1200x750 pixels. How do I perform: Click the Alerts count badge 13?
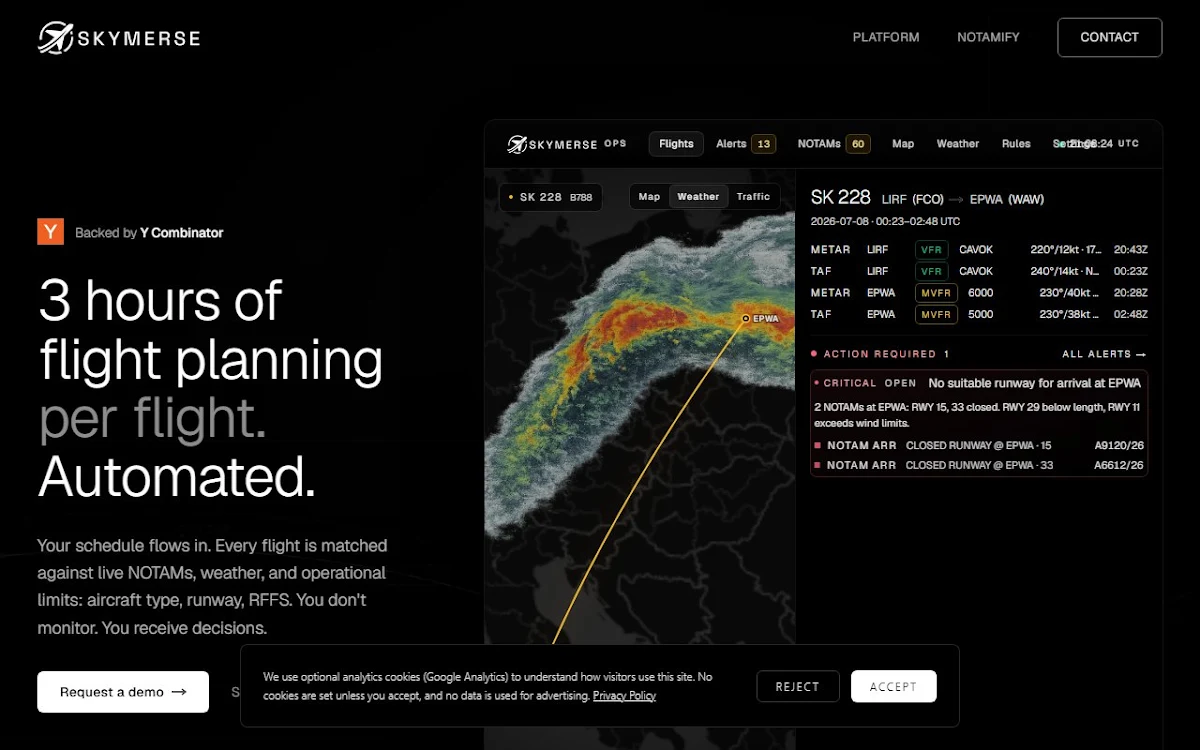764,144
